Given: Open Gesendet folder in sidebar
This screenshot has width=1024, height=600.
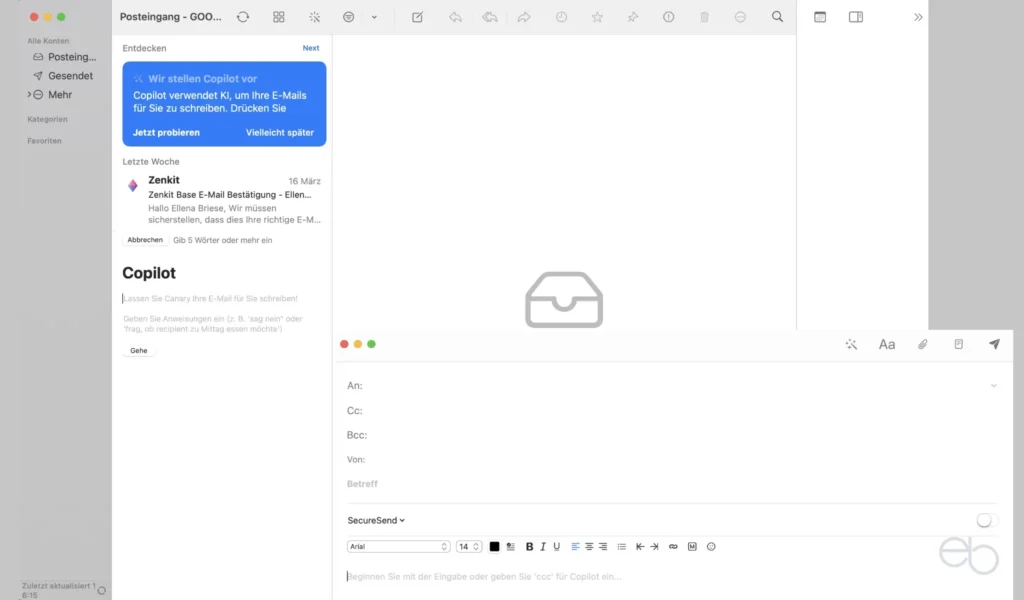Looking at the screenshot, I should pyautogui.click(x=63, y=76).
